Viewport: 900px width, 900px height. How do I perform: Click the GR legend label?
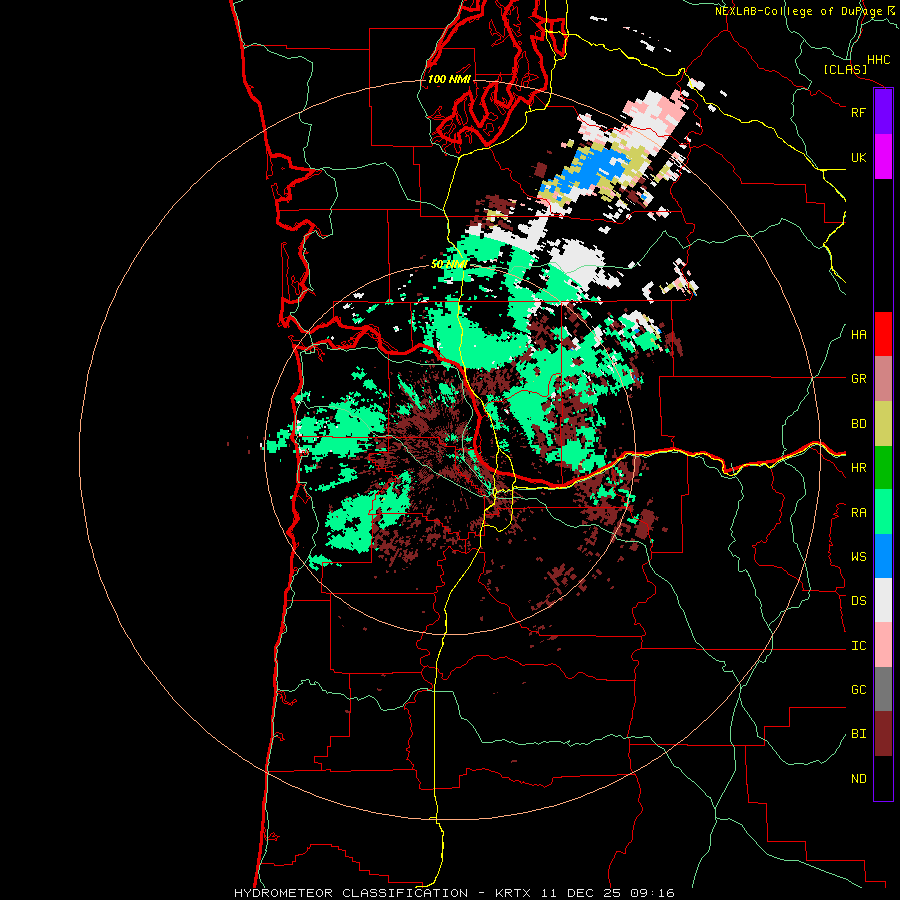(858, 379)
